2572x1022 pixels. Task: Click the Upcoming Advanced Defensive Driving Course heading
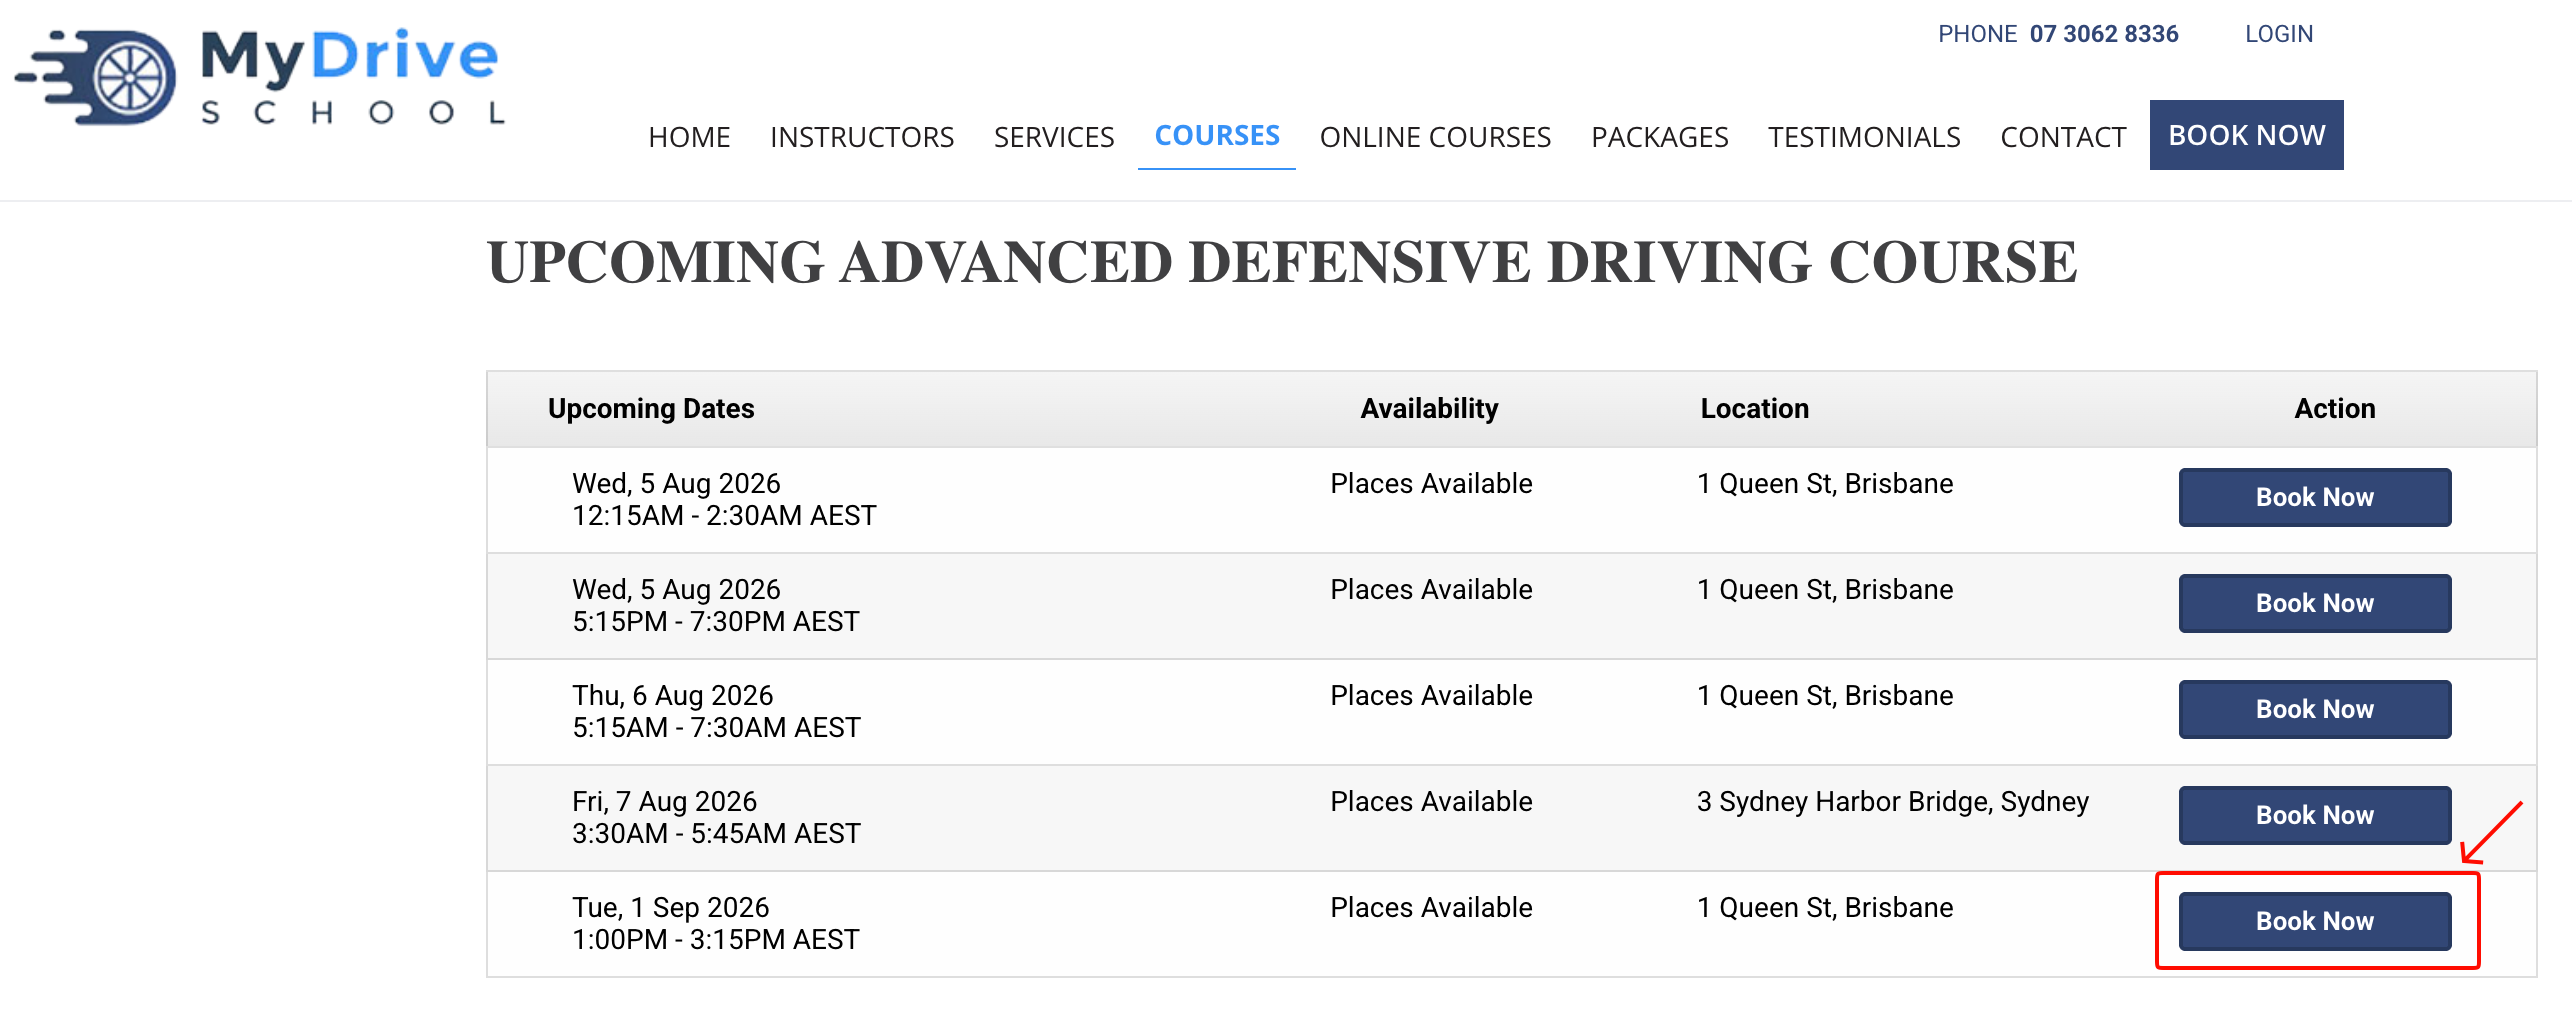click(1282, 262)
